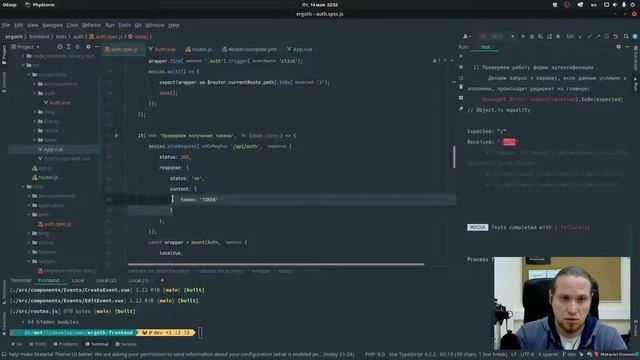The image size is (640, 360).
Task: Click the locate-in-project target icon
Action: coord(60,47)
